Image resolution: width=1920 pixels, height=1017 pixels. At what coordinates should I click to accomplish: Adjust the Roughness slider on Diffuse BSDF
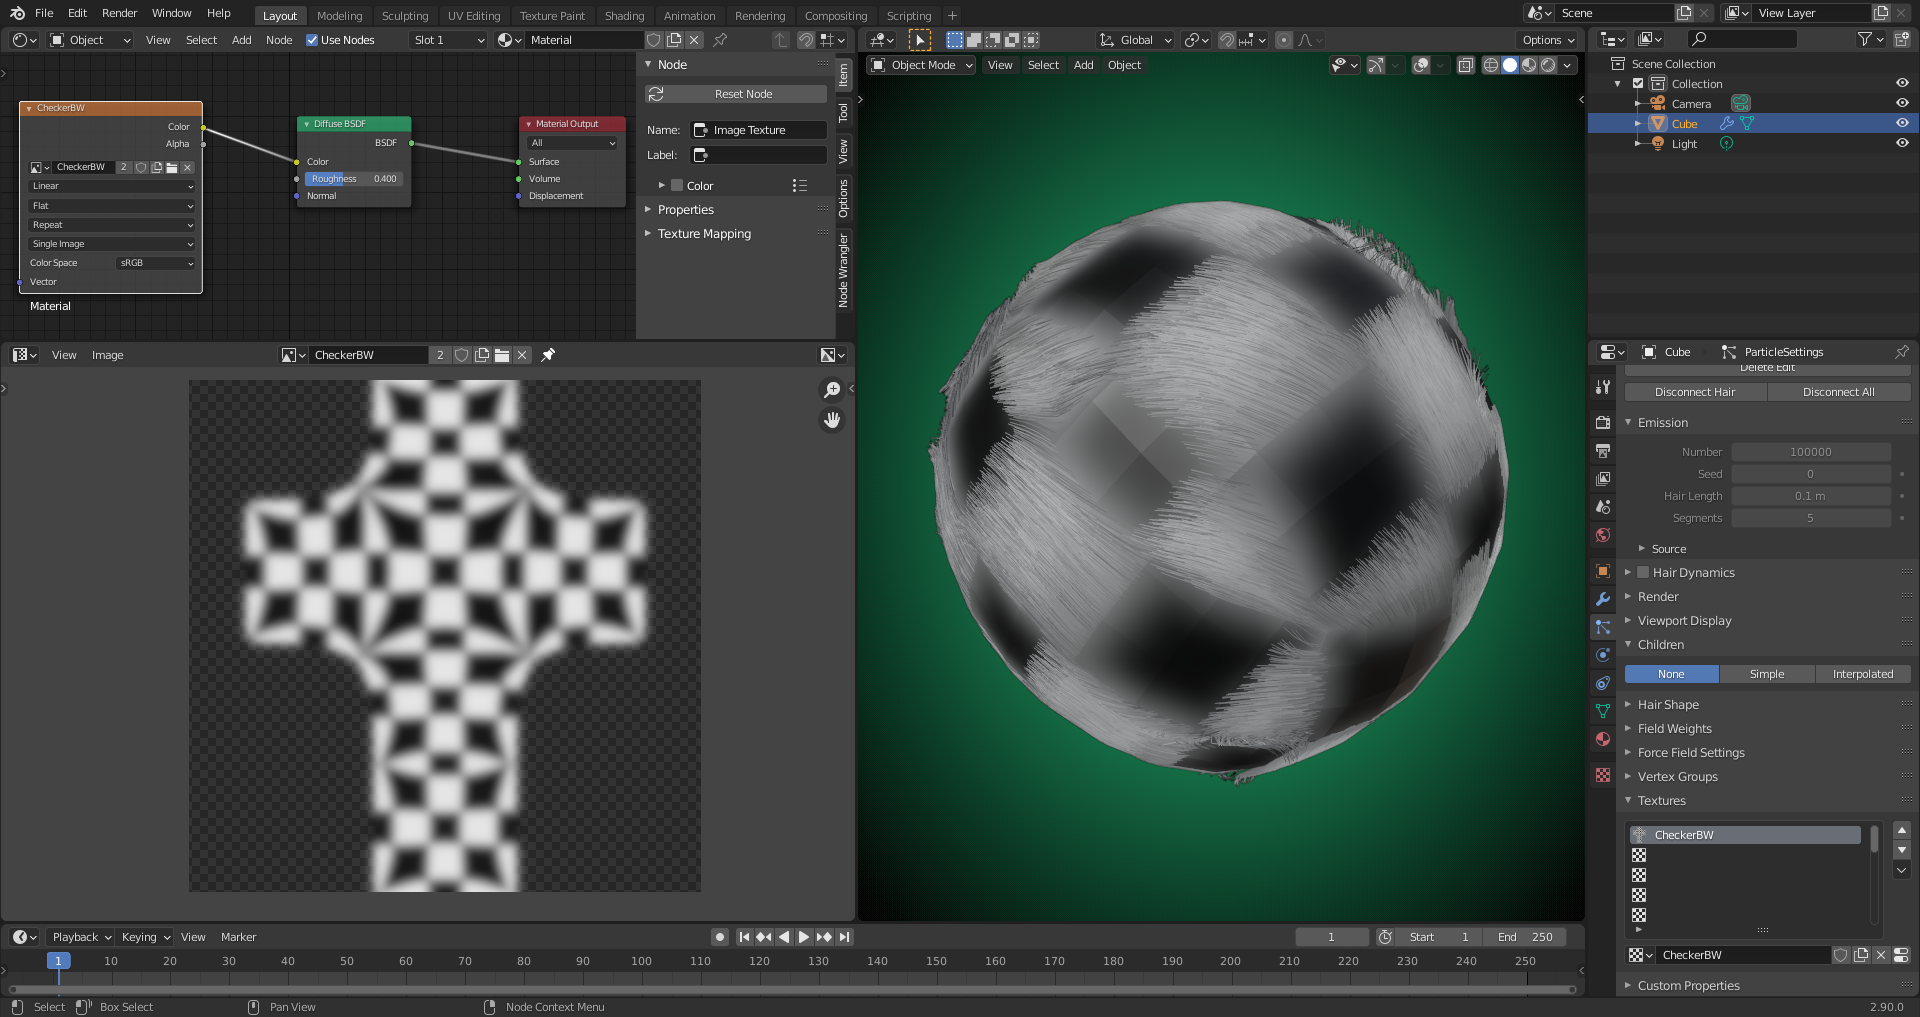pos(353,179)
